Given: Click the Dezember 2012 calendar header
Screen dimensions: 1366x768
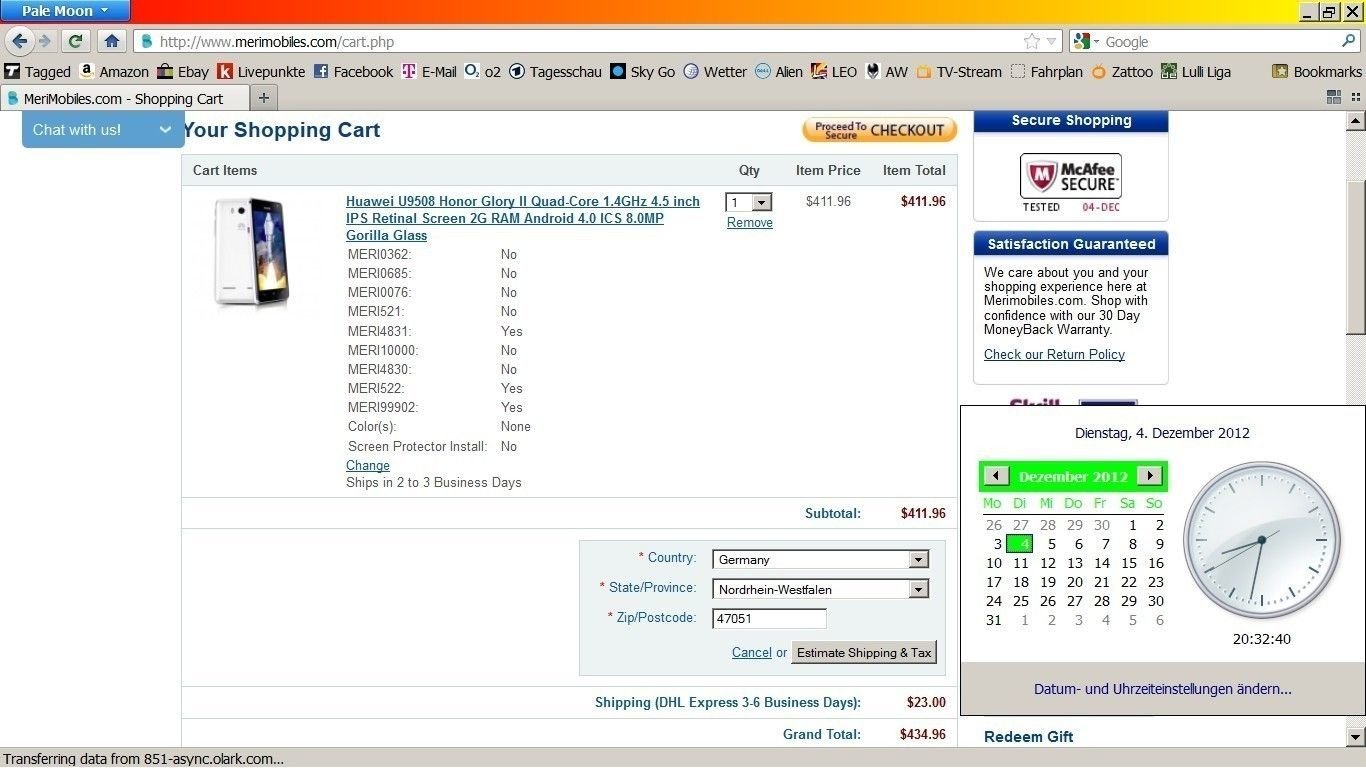Looking at the screenshot, I should 1073,476.
